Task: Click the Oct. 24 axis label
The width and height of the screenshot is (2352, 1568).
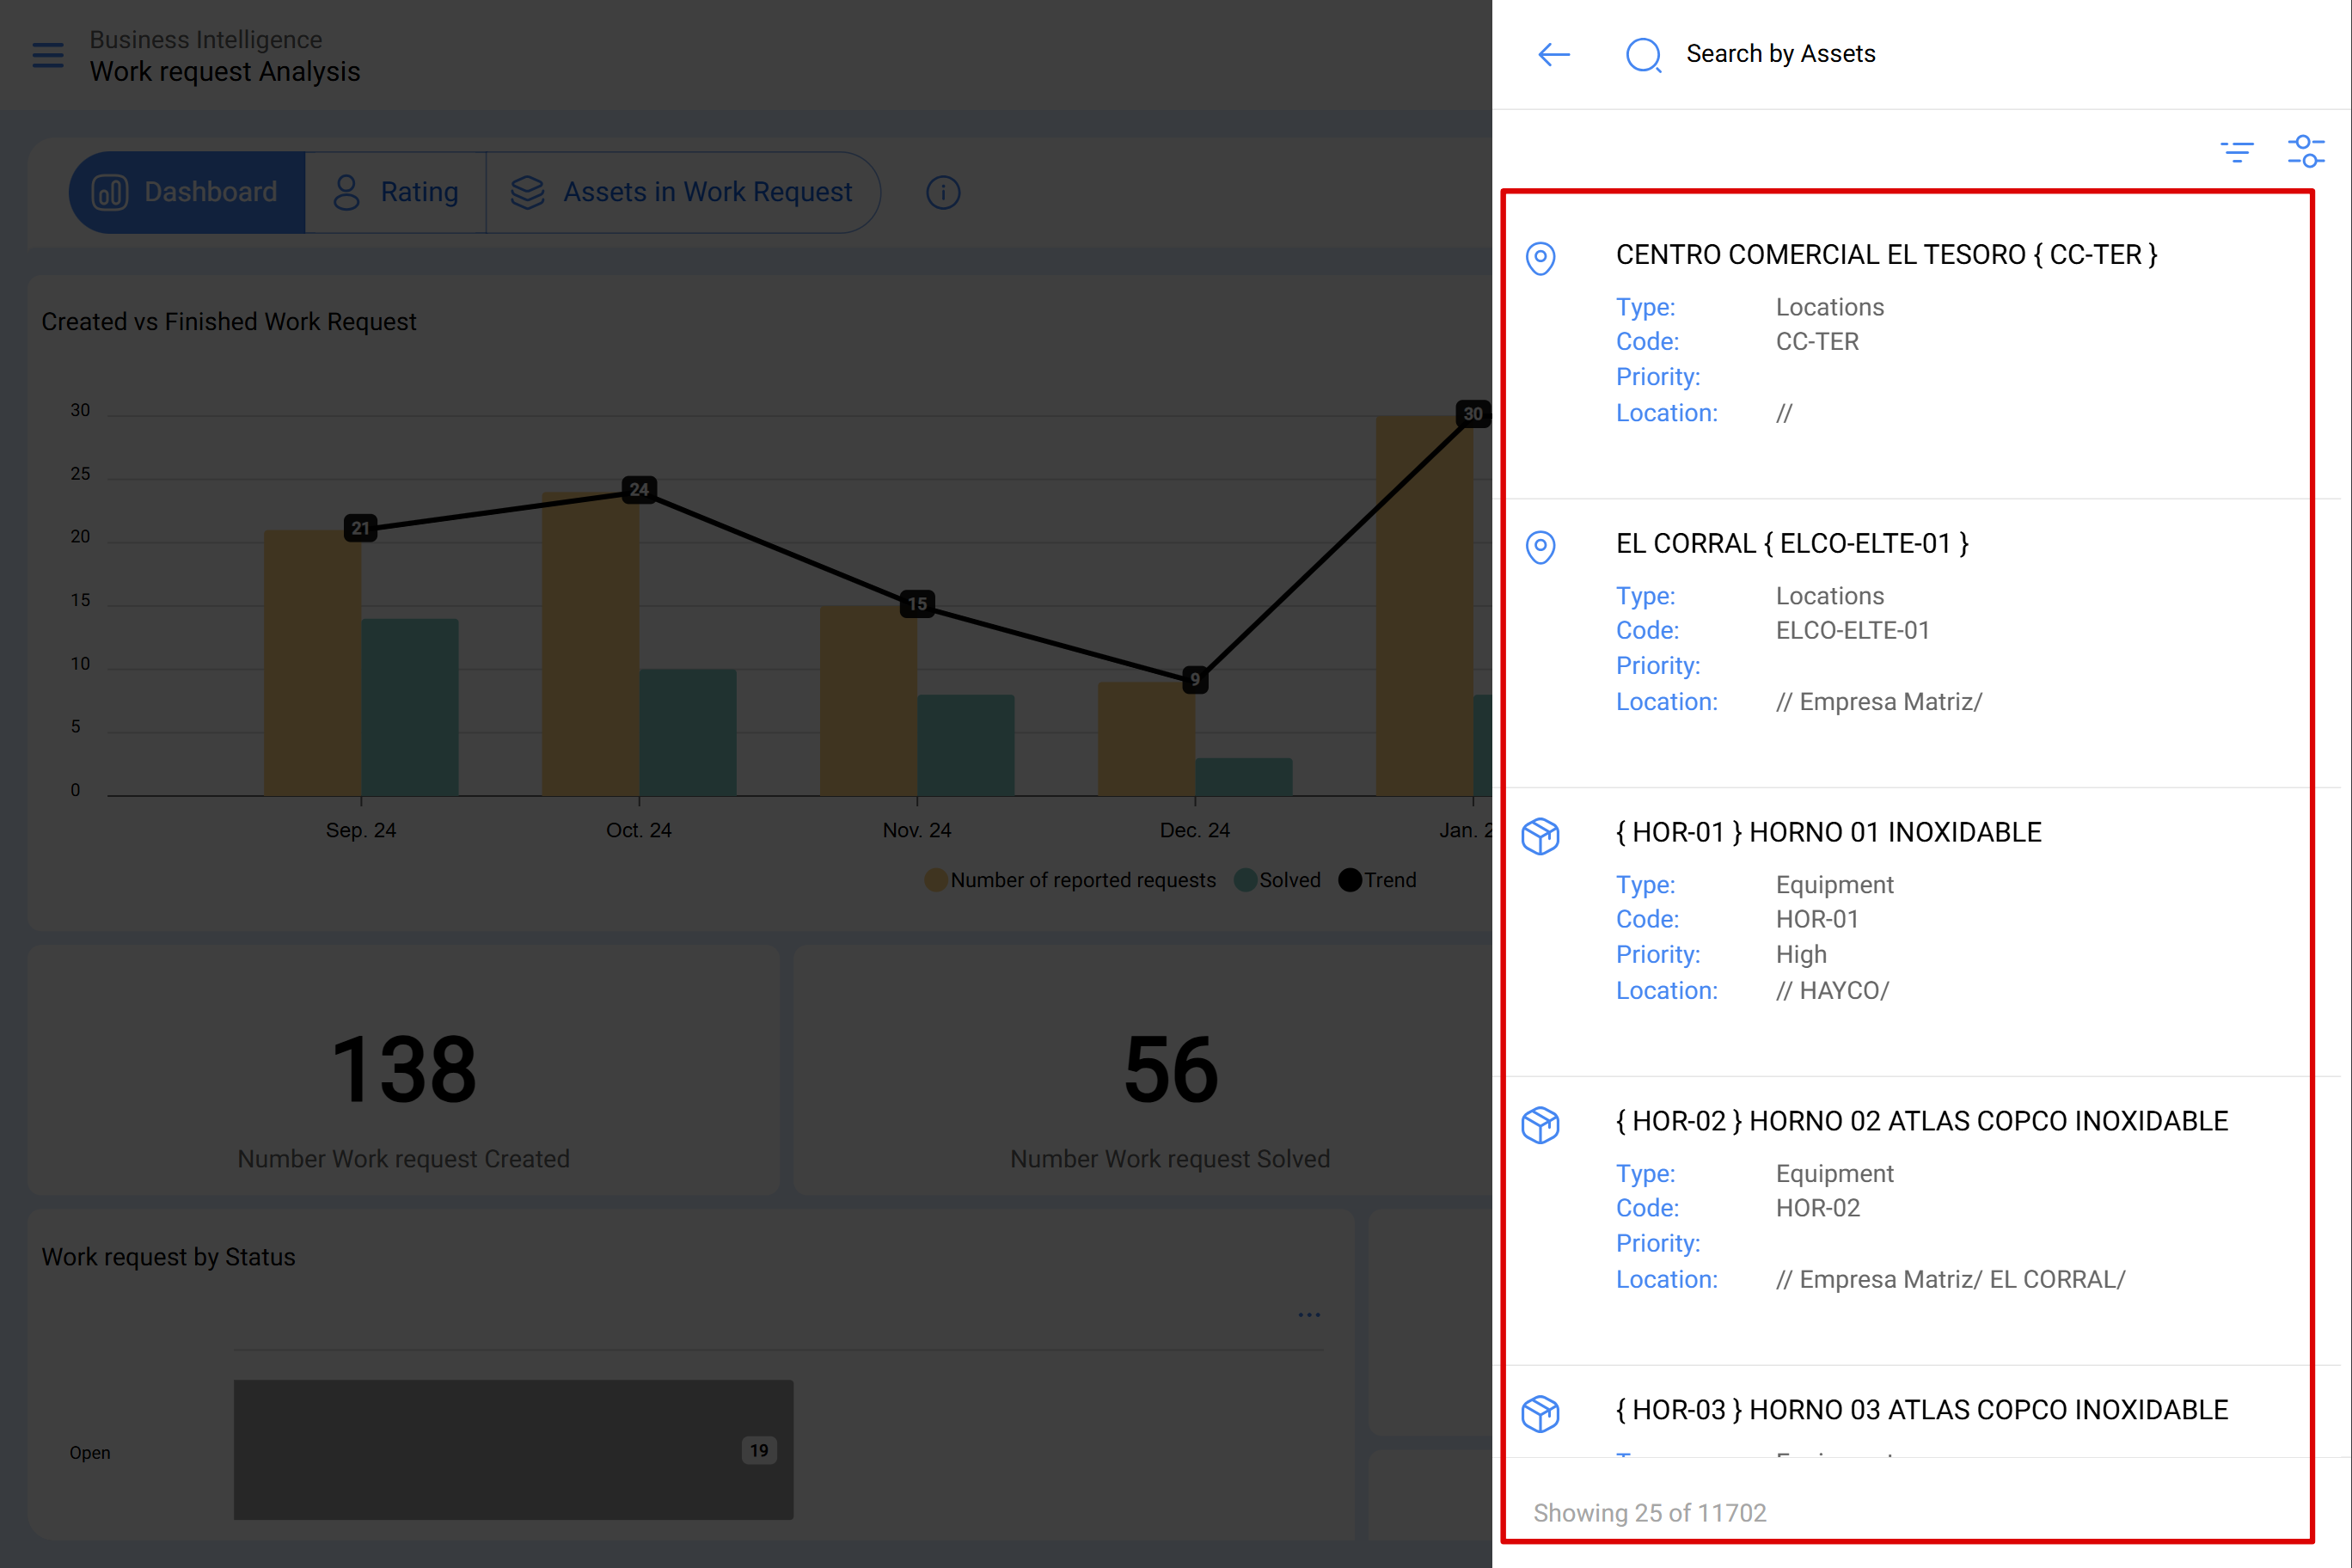Action: point(639,830)
